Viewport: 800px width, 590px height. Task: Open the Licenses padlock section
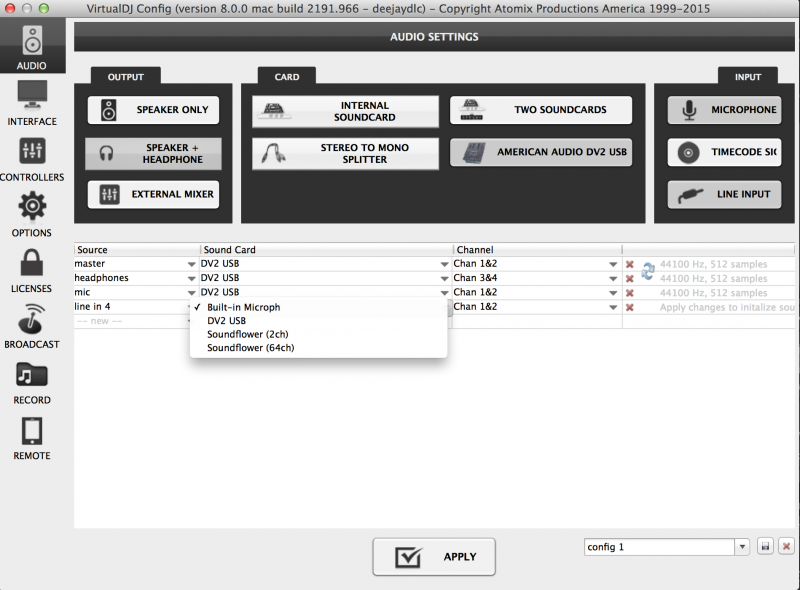point(32,271)
